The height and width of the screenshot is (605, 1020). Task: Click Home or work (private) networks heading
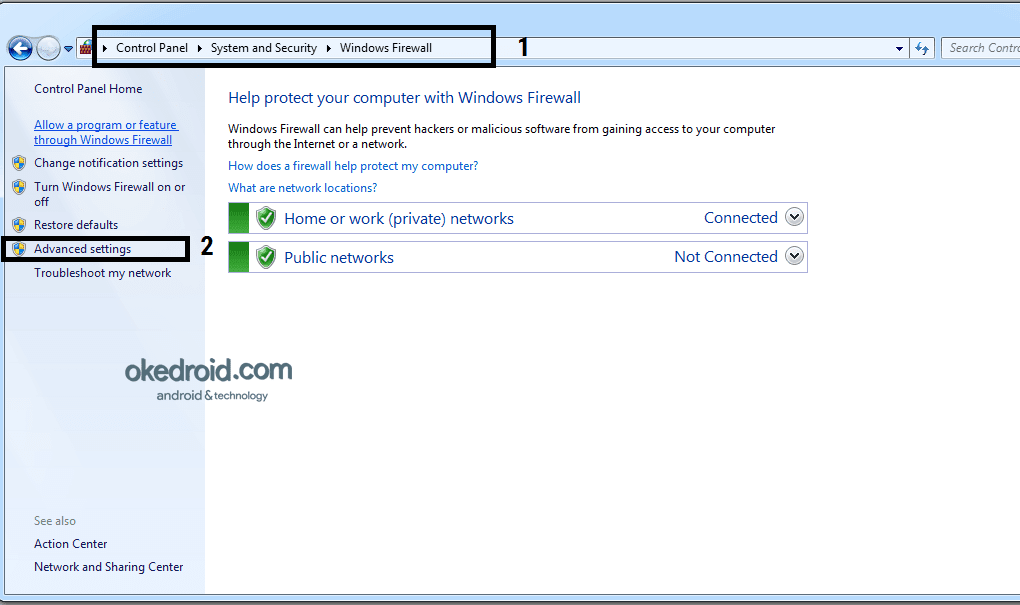(399, 219)
